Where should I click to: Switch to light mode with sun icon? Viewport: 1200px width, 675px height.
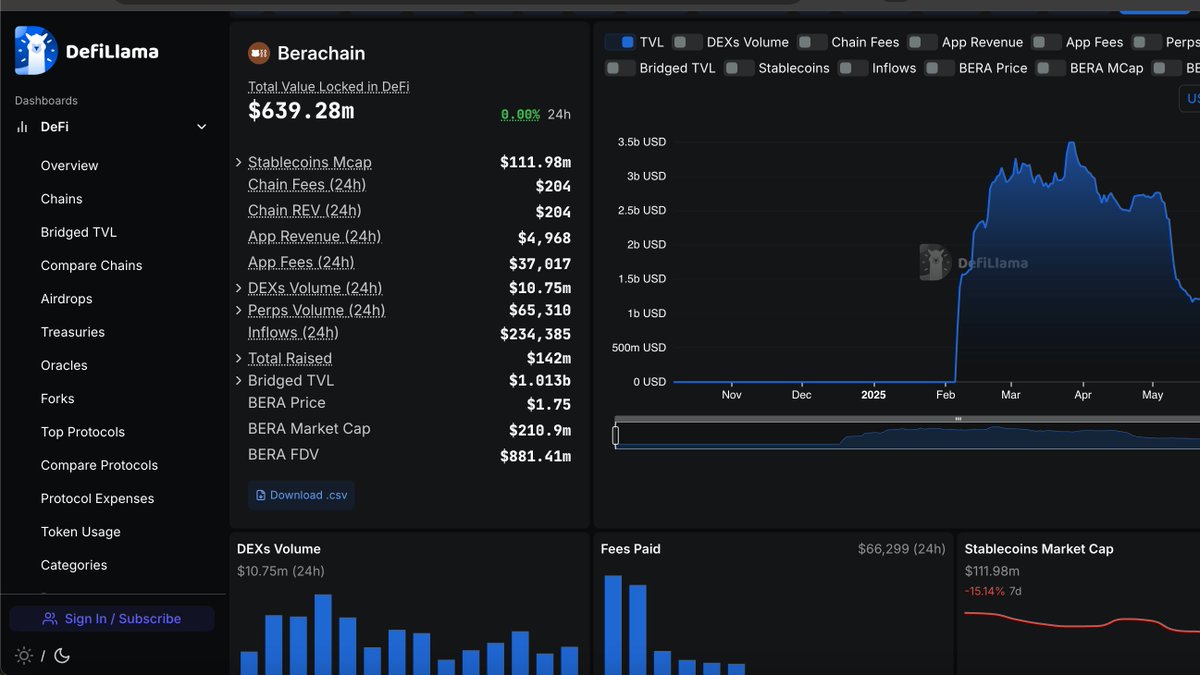(24, 656)
